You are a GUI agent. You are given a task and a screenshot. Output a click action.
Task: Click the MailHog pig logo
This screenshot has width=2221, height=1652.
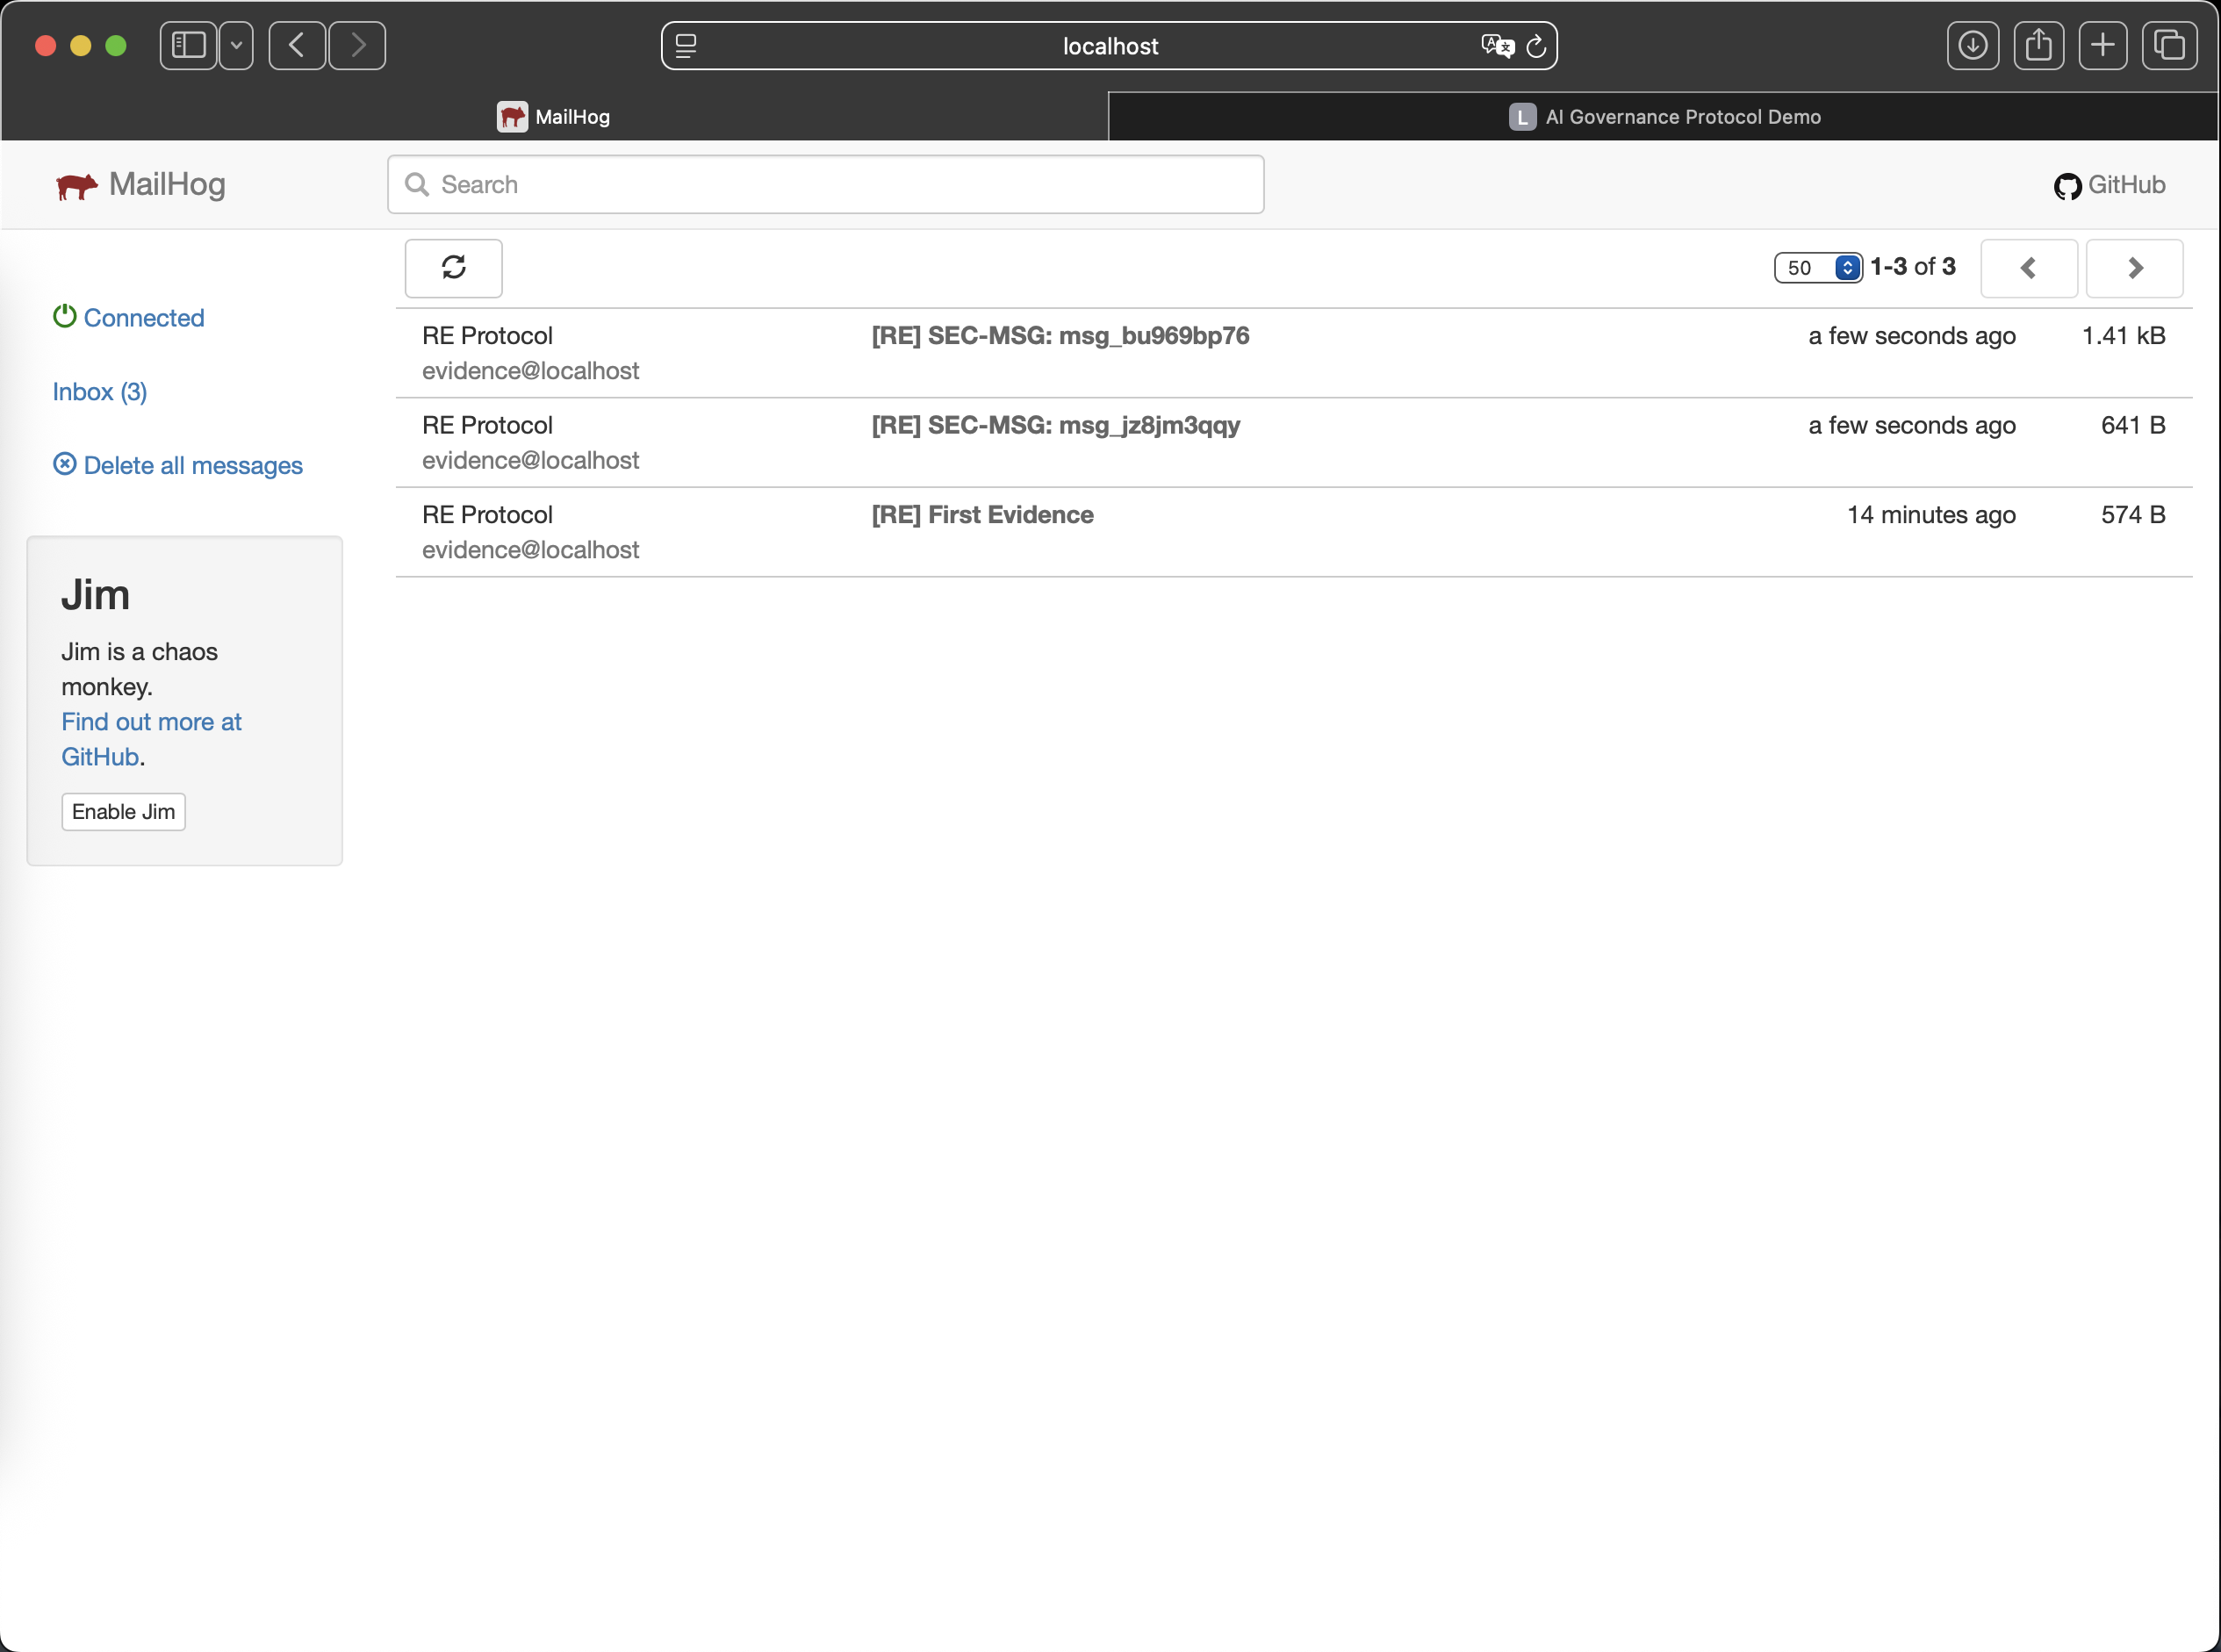(x=76, y=185)
